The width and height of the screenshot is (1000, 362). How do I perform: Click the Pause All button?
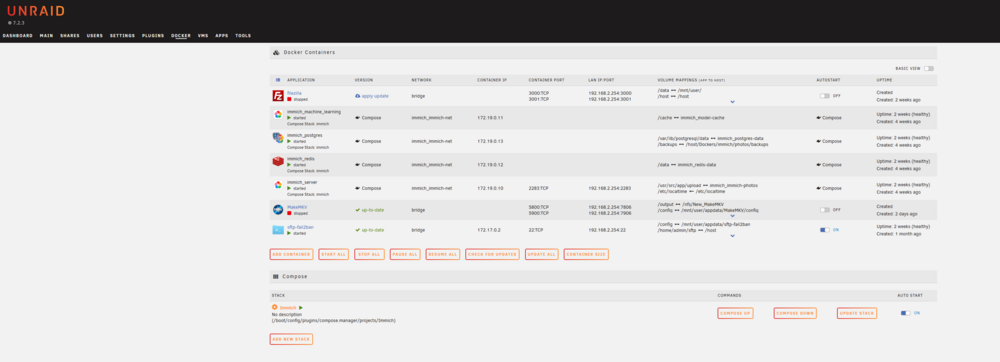pyautogui.click(x=405, y=254)
